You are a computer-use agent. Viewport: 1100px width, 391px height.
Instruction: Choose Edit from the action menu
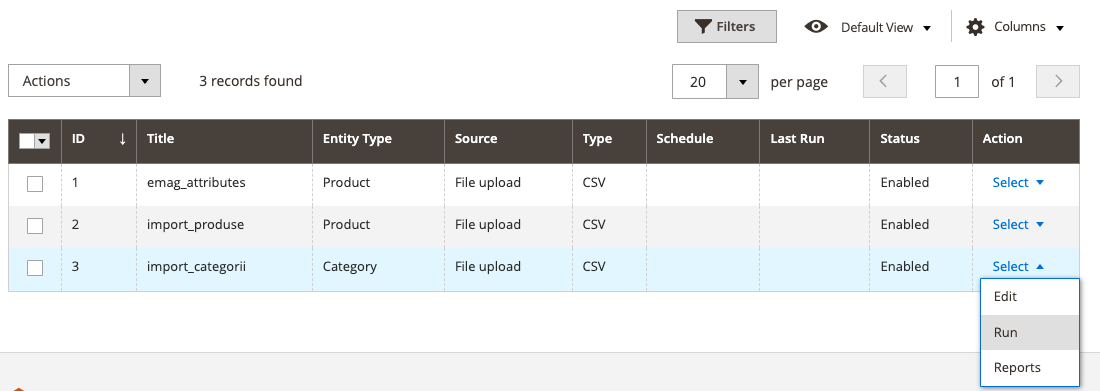click(x=1030, y=297)
